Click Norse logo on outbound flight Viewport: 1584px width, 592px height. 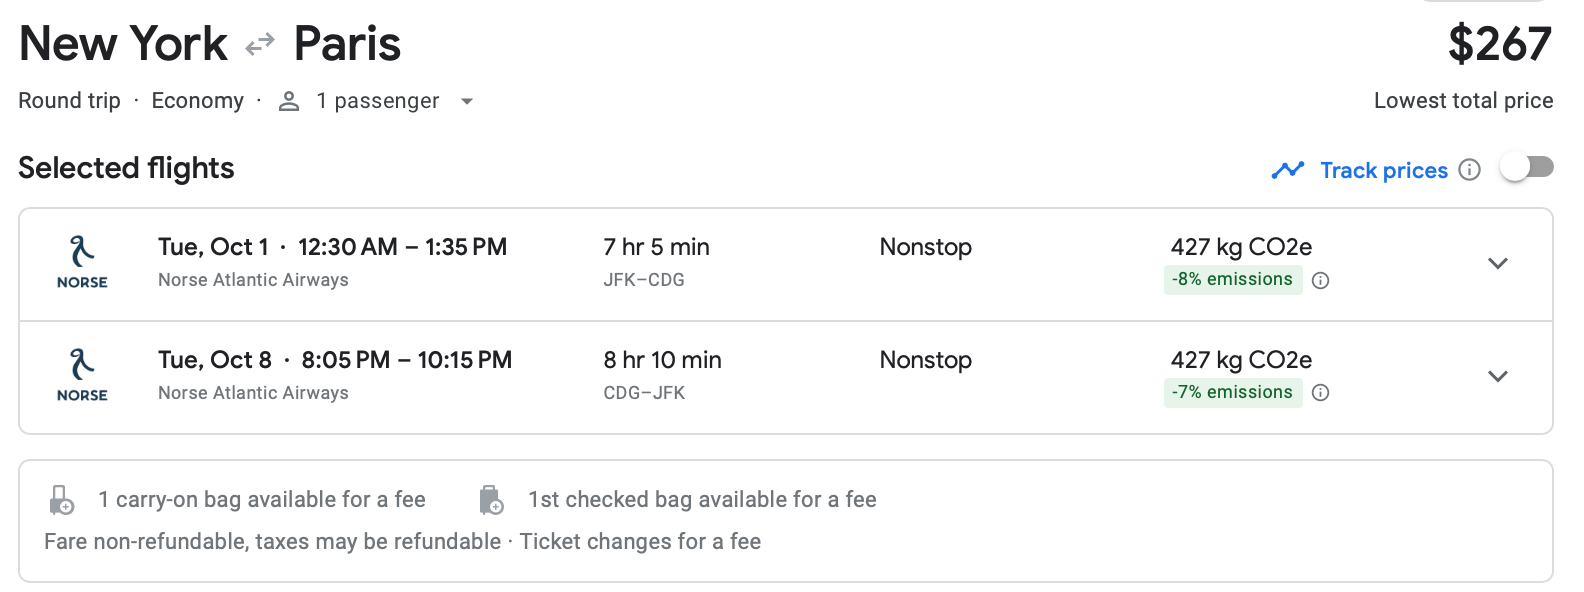point(82,262)
